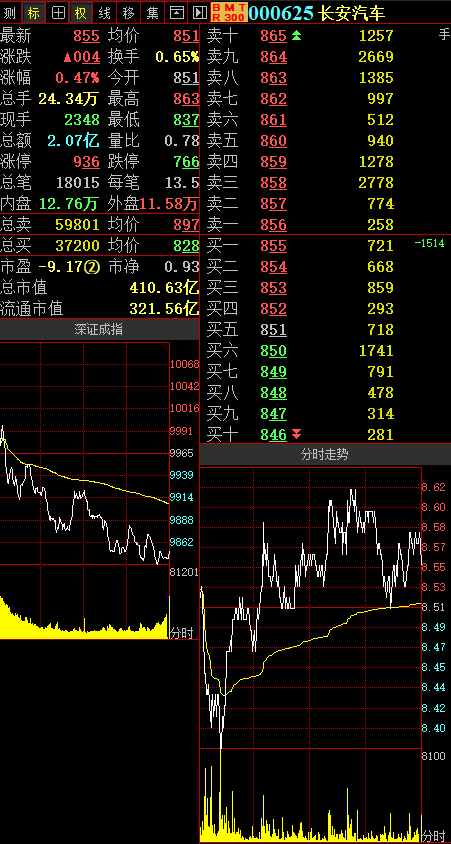The image size is (451, 844).
Task: Click the 买十 price 846
Action: point(273,435)
